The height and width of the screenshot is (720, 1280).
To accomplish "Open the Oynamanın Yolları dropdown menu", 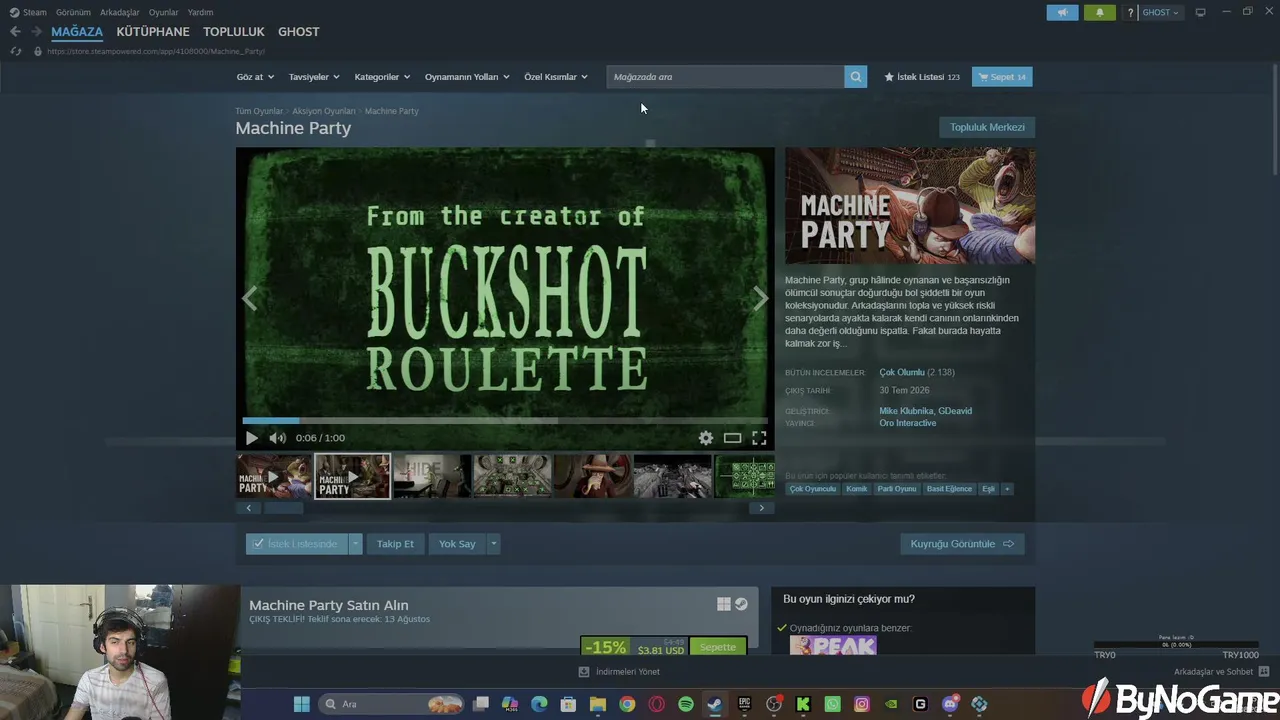I will (467, 77).
